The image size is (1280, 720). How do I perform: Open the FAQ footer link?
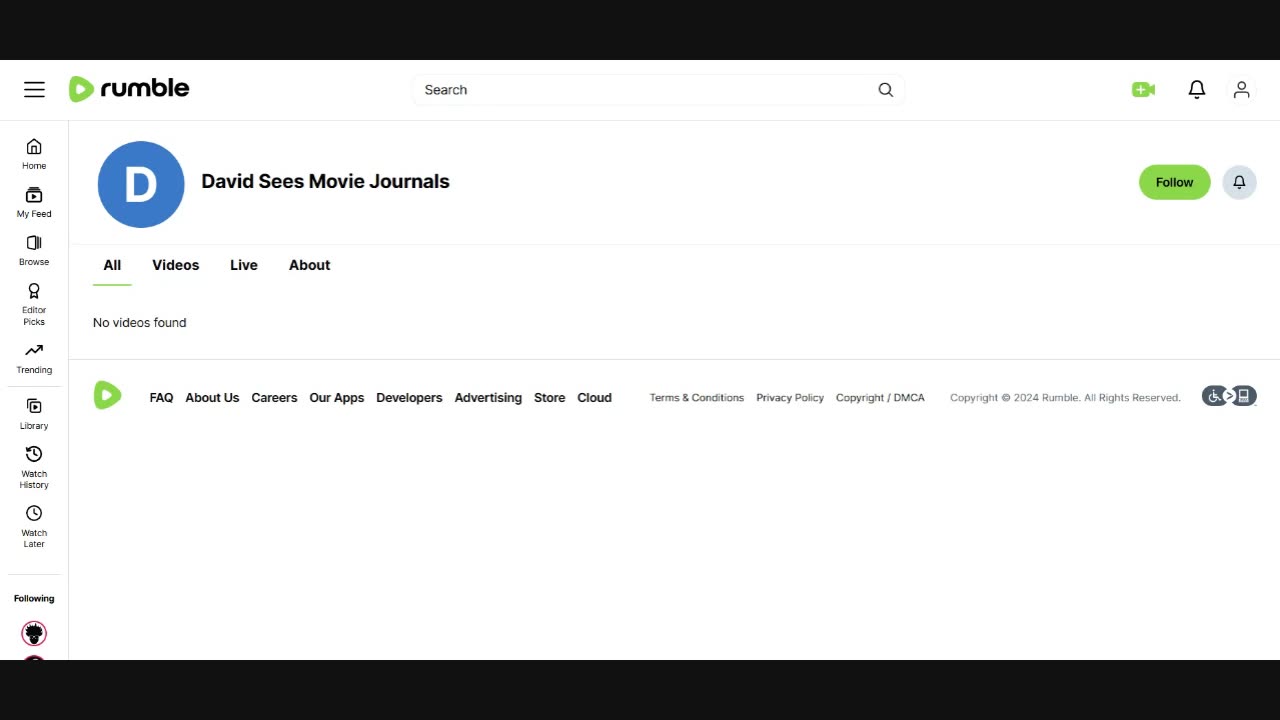[x=161, y=398]
